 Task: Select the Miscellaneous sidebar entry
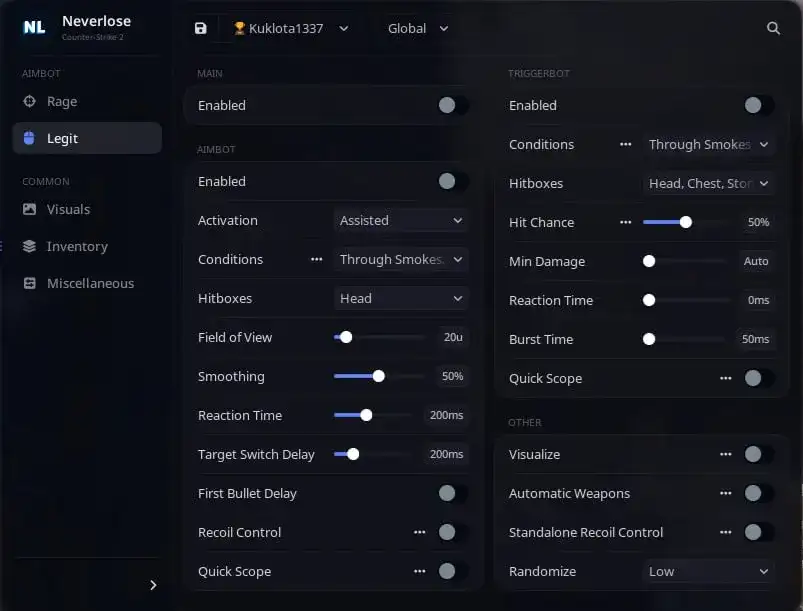click(x=90, y=283)
